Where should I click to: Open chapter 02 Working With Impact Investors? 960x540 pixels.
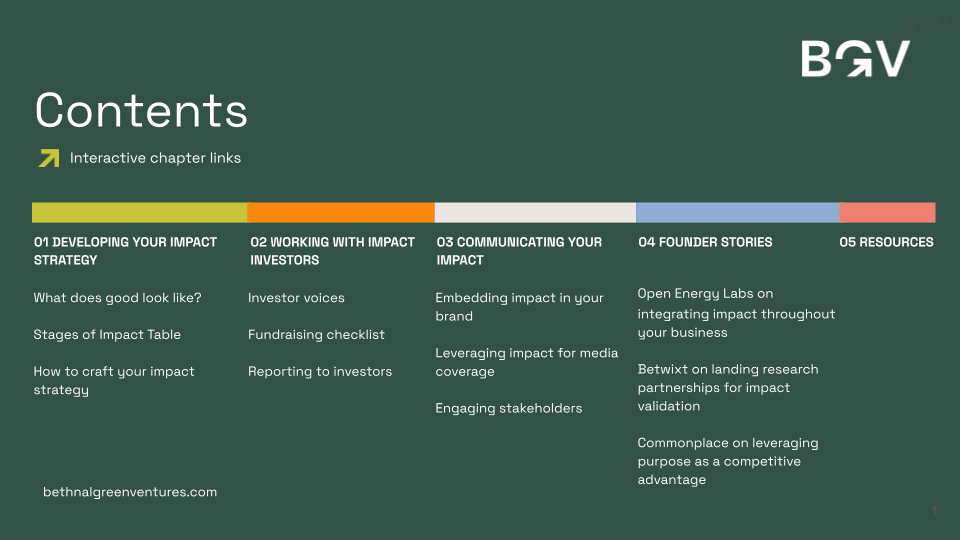[332, 251]
